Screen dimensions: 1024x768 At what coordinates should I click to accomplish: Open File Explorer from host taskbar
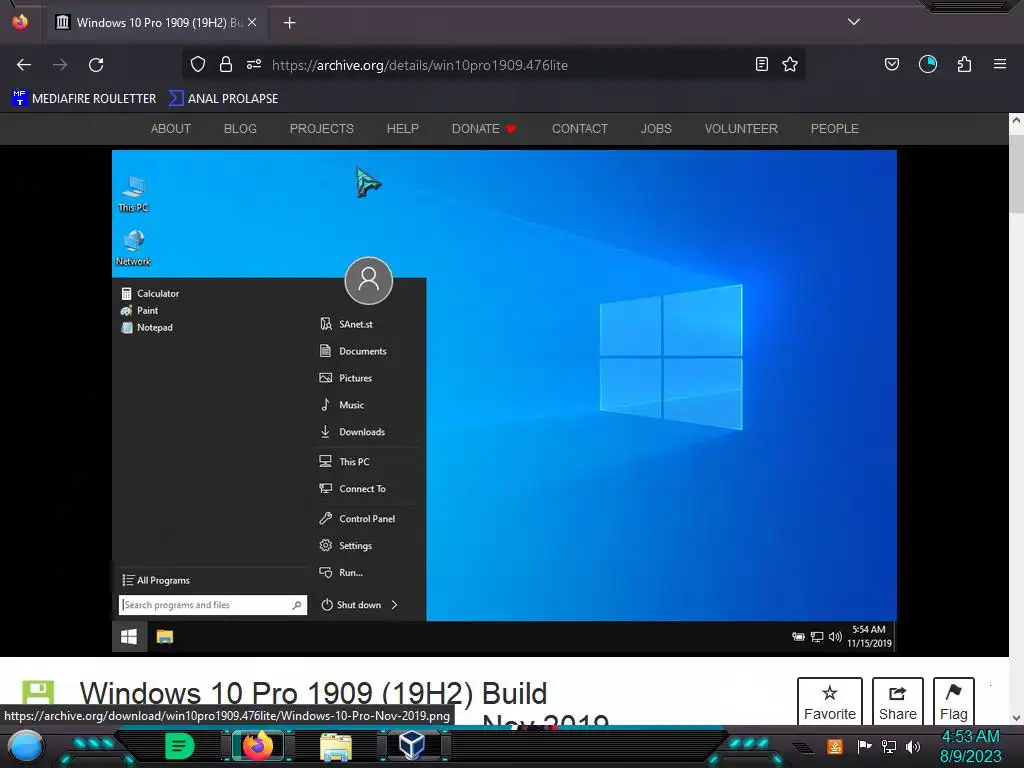pyautogui.click(x=336, y=746)
